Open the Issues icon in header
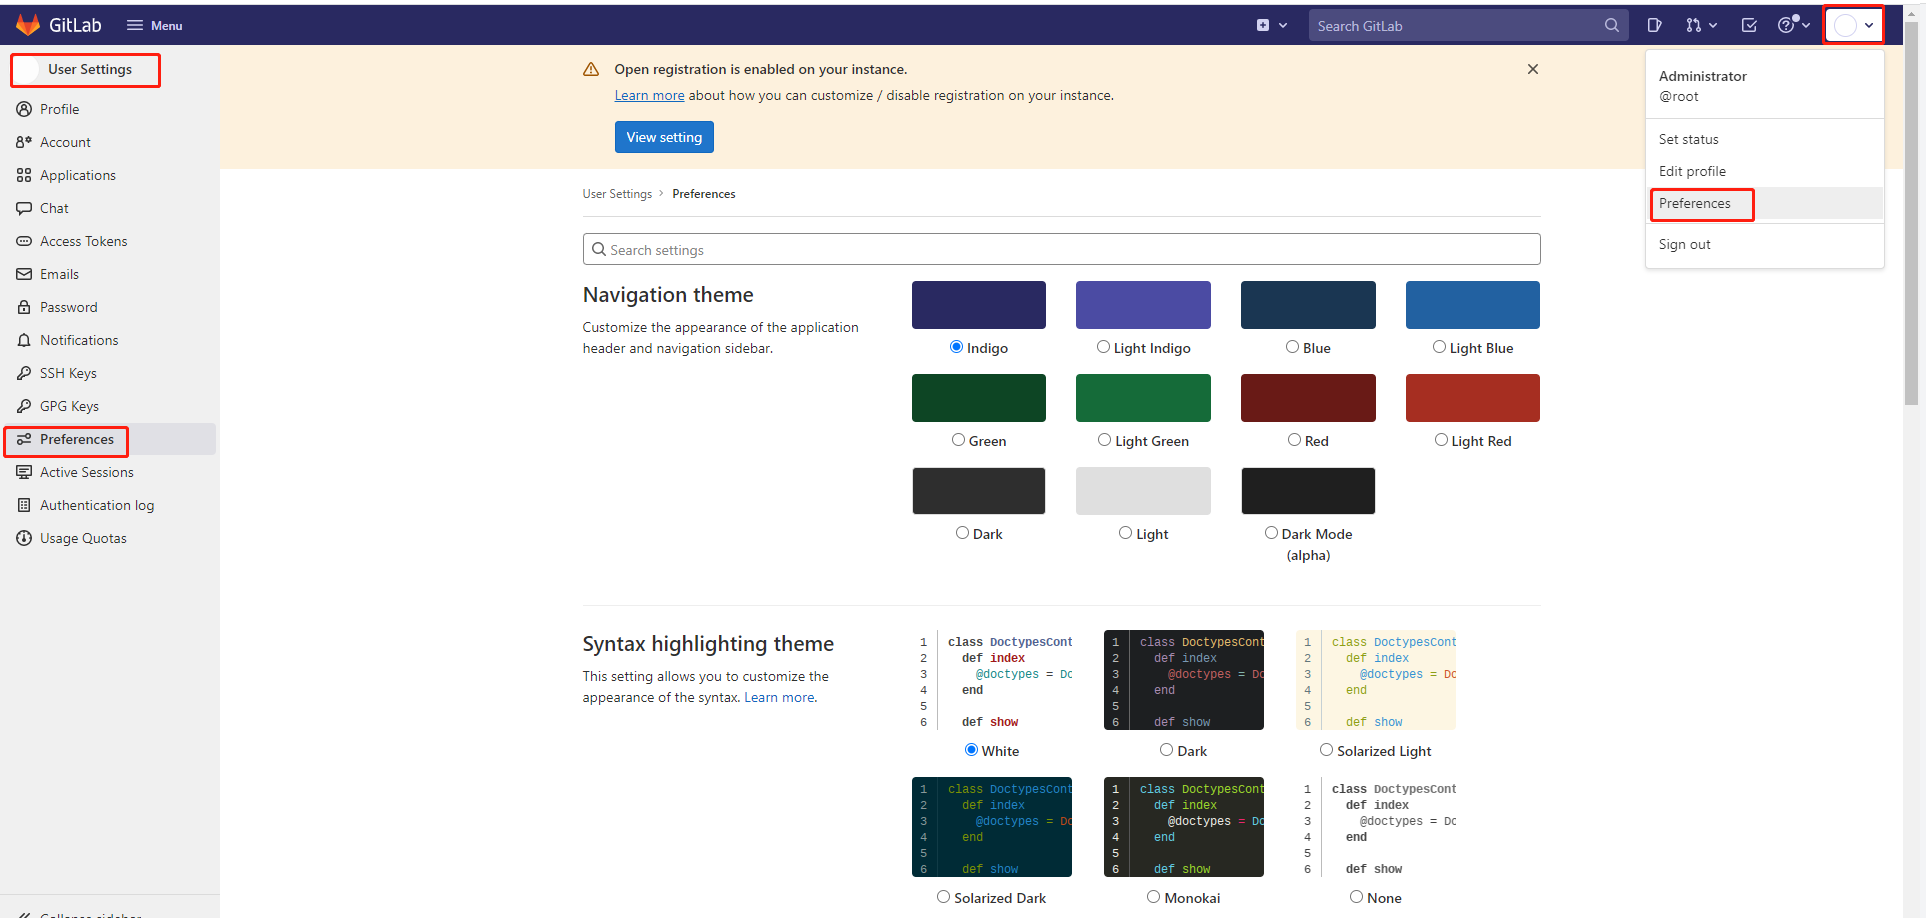Image resolution: width=1926 pixels, height=918 pixels. click(1655, 26)
